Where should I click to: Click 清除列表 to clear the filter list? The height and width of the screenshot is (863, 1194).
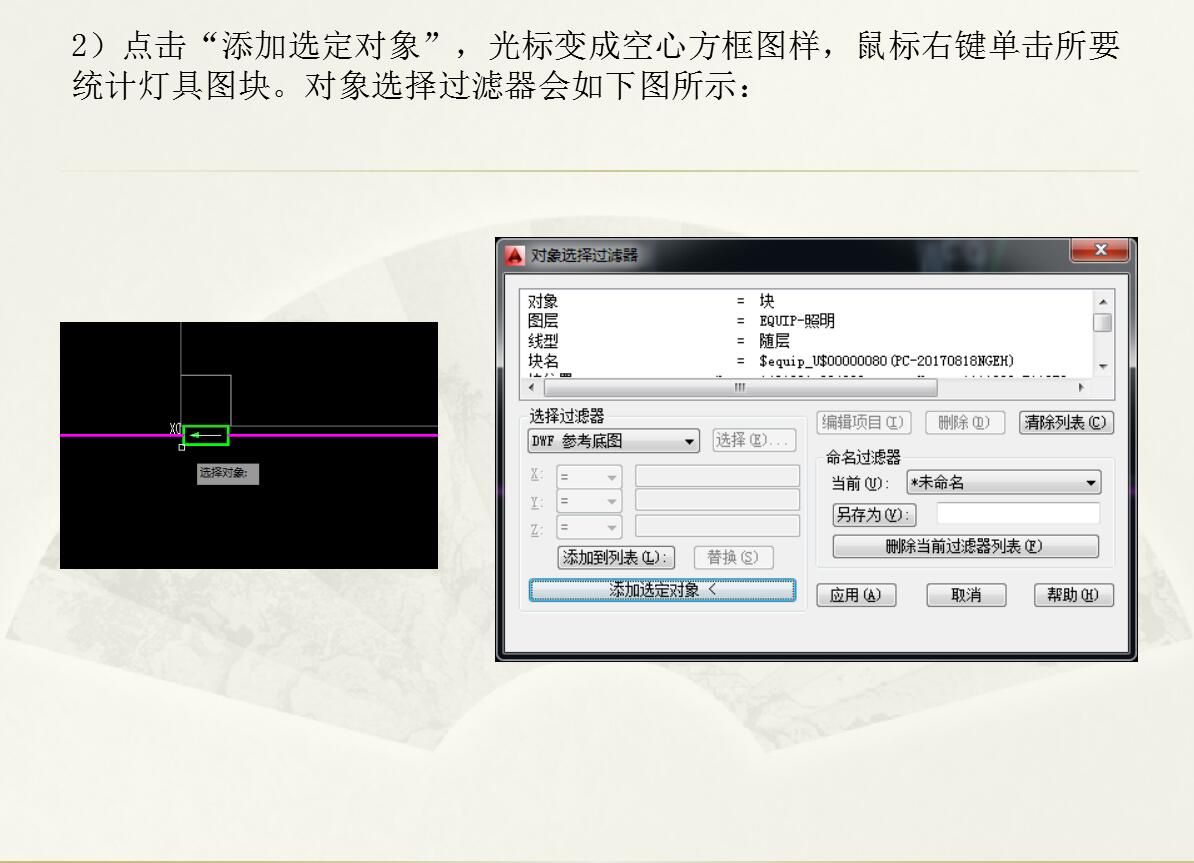pos(1066,423)
